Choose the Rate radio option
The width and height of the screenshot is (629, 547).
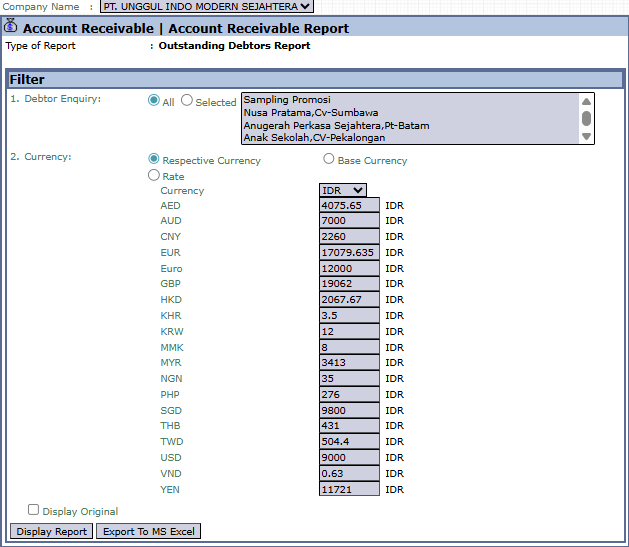pos(154,175)
